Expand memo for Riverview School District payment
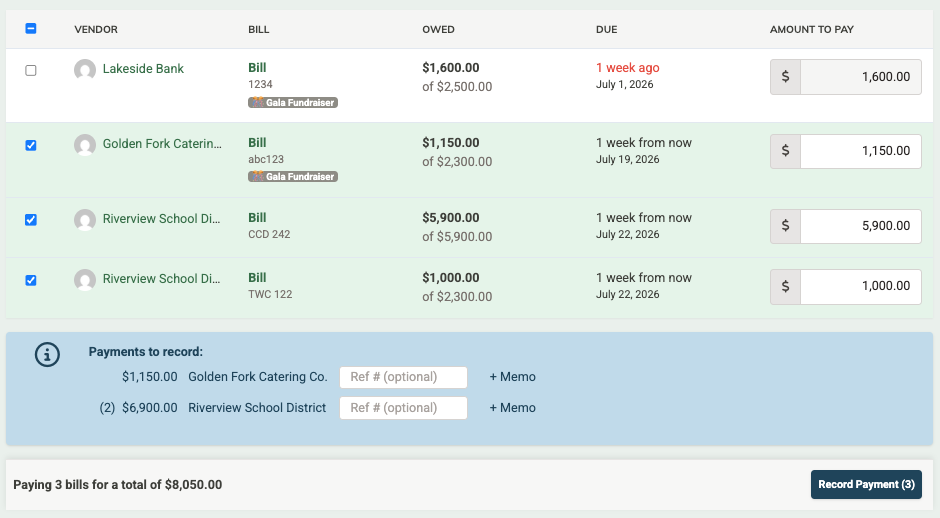Viewport: 940px width, 518px height. click(x=513, y=408)
